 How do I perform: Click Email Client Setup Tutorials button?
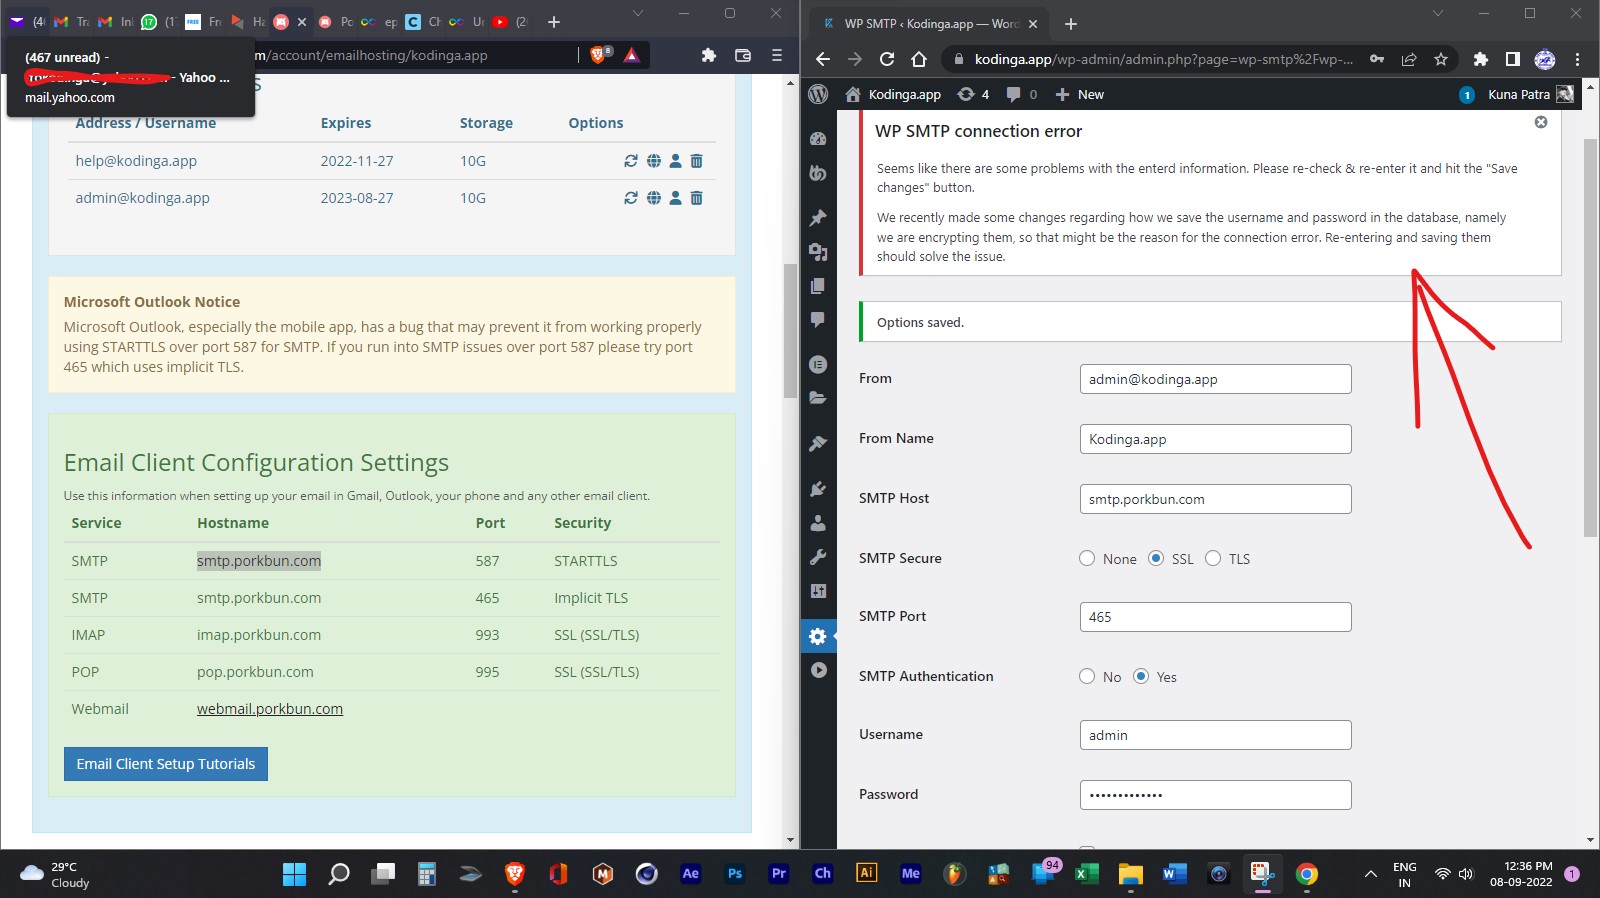point(166,764)
